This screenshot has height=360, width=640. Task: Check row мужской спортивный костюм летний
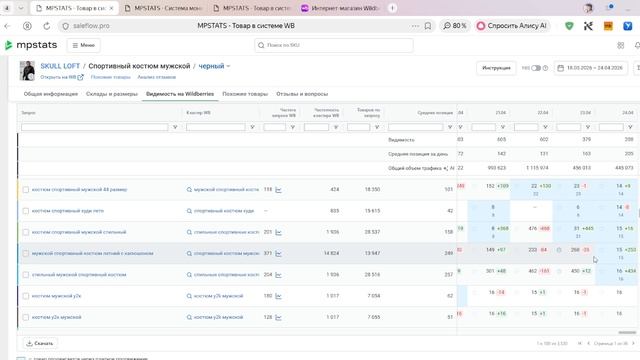(x=26, y=253)
